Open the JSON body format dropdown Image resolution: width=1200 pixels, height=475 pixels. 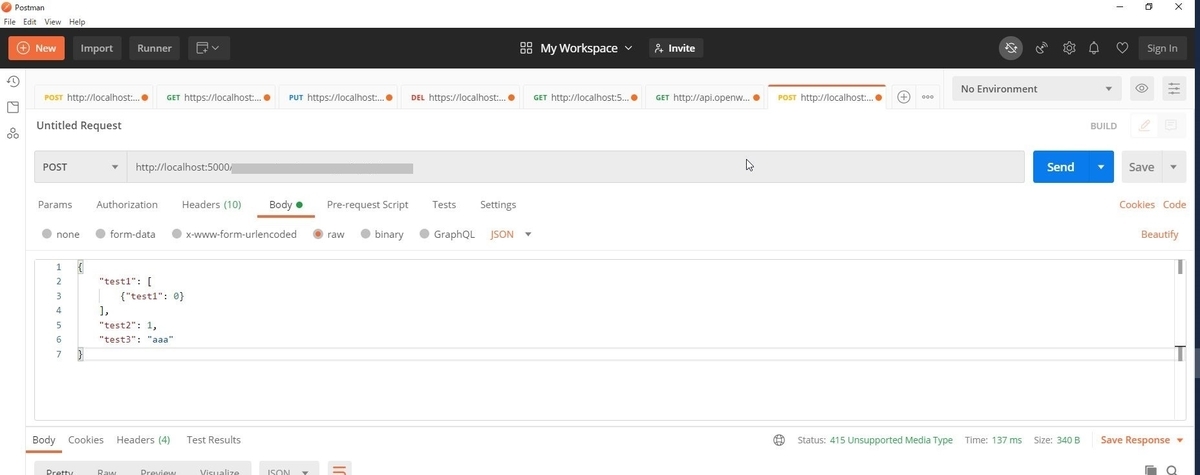click(x=511, y=234)
